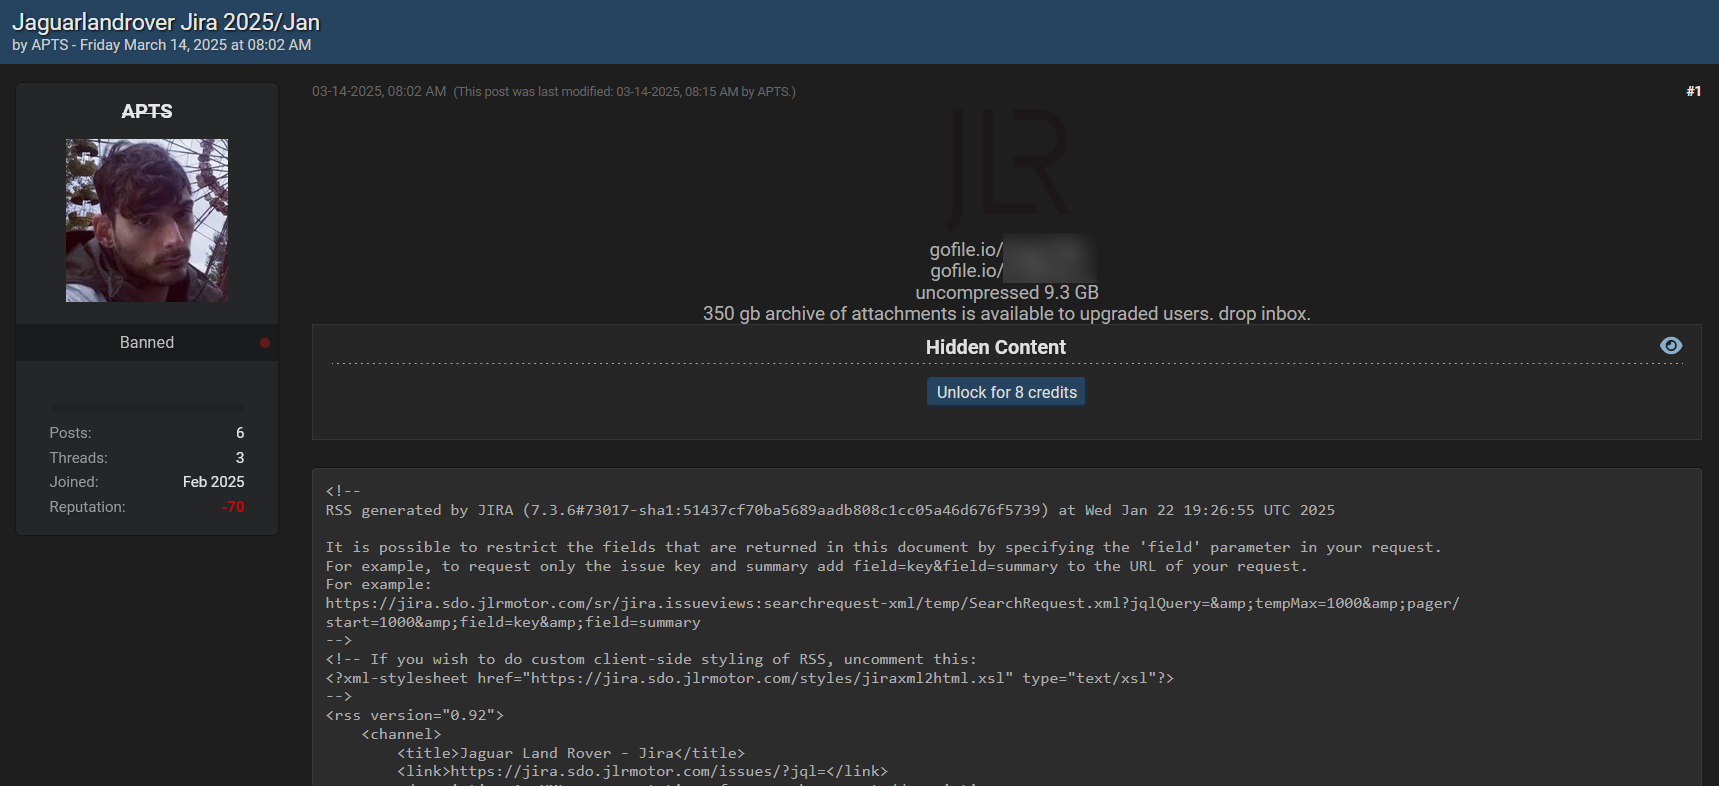1719x786 pixels.
Task: Open the #1 post permalink
Action: (1693, 91)
